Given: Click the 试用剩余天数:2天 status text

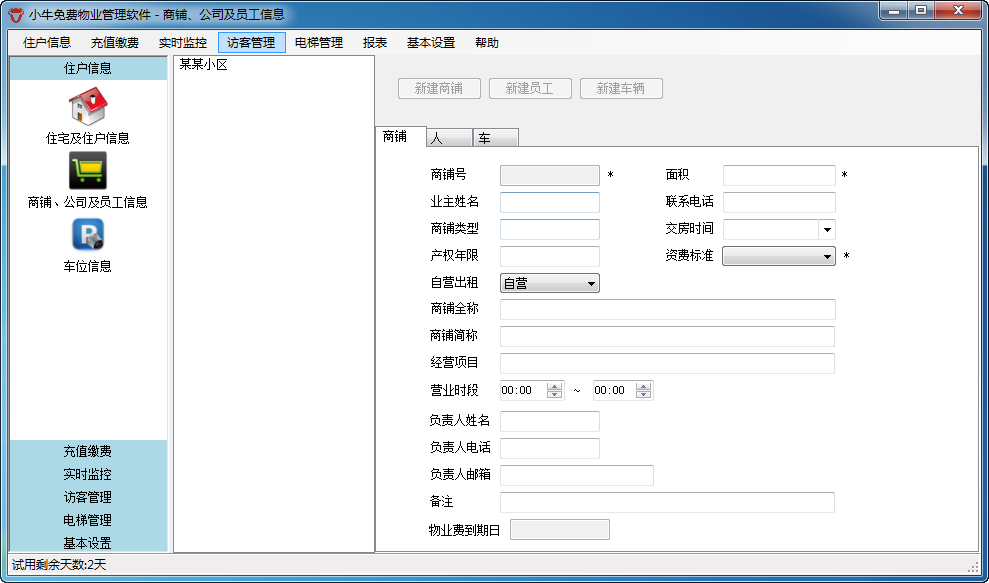Looking at the screenshot, I should click(x=59, y=565).
